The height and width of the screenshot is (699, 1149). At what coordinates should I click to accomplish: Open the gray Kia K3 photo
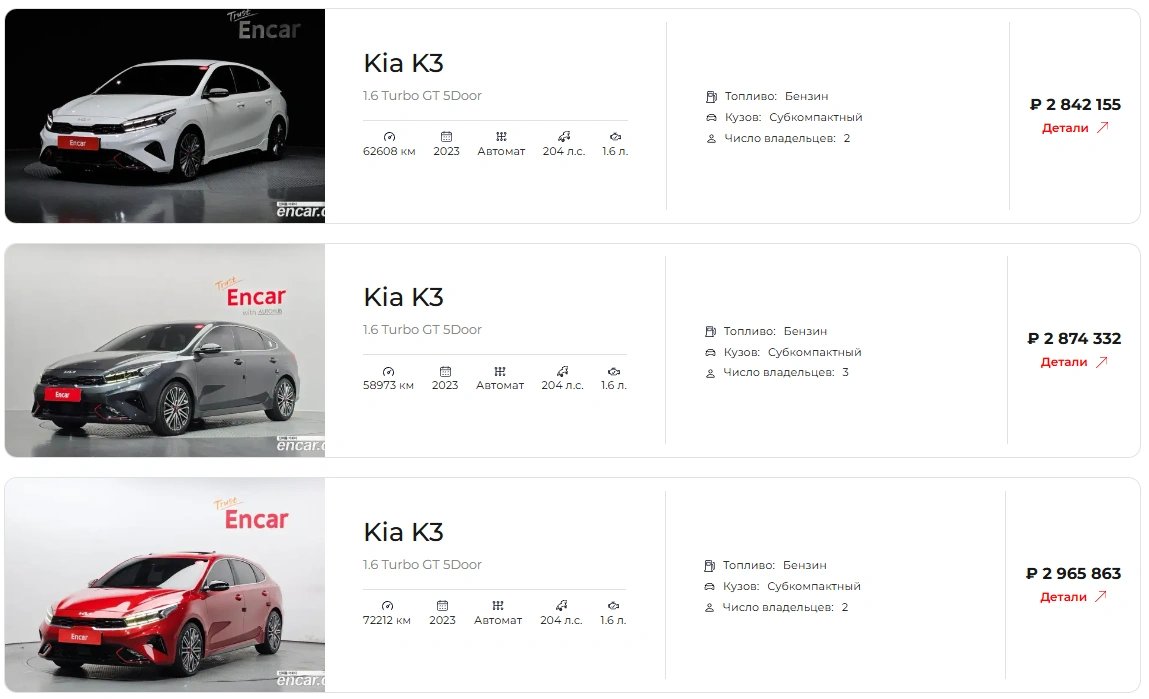tap(165, 350)
